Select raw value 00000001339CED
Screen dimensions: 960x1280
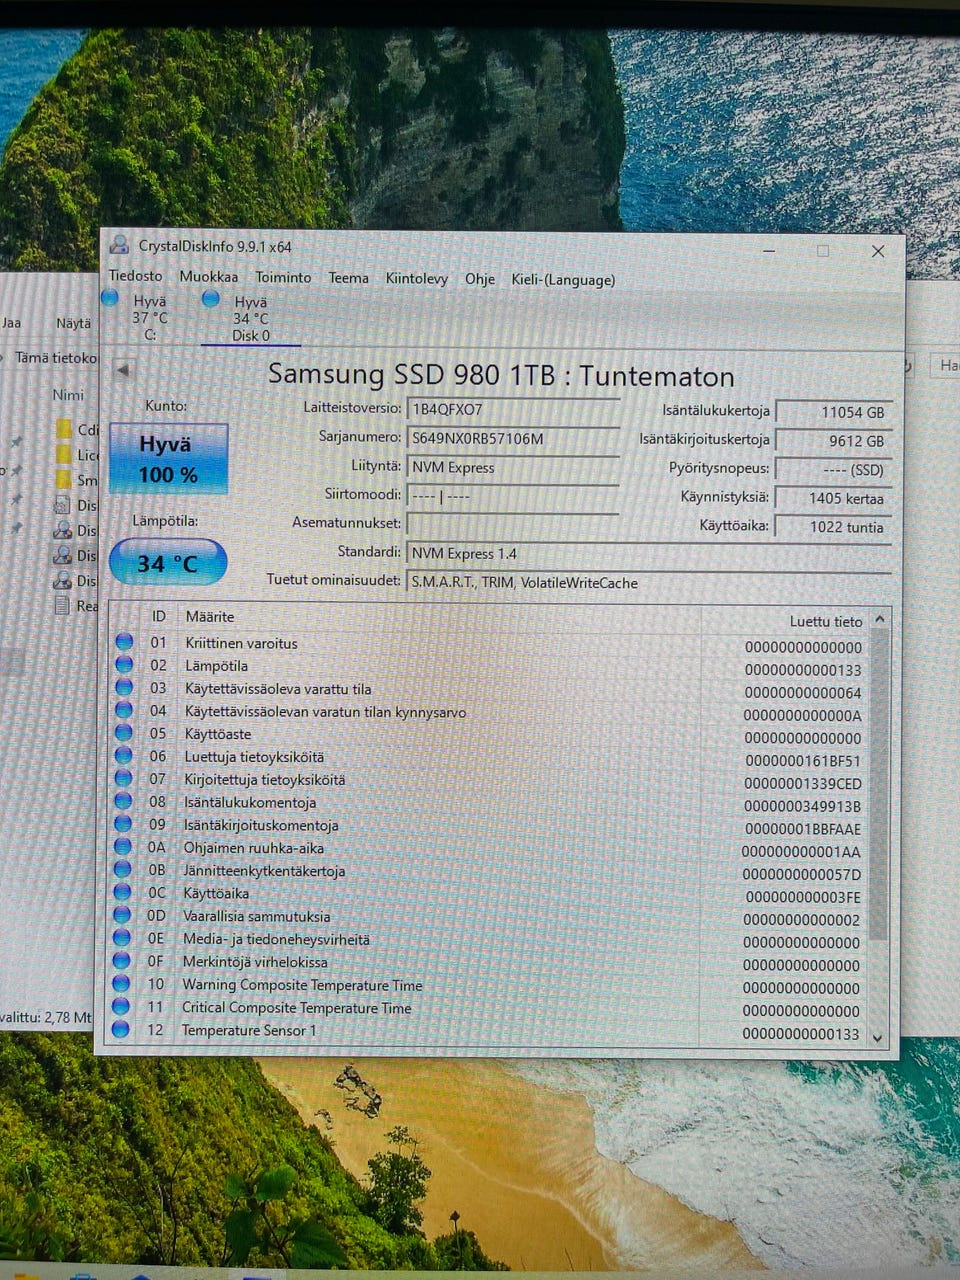coord(802,784)
